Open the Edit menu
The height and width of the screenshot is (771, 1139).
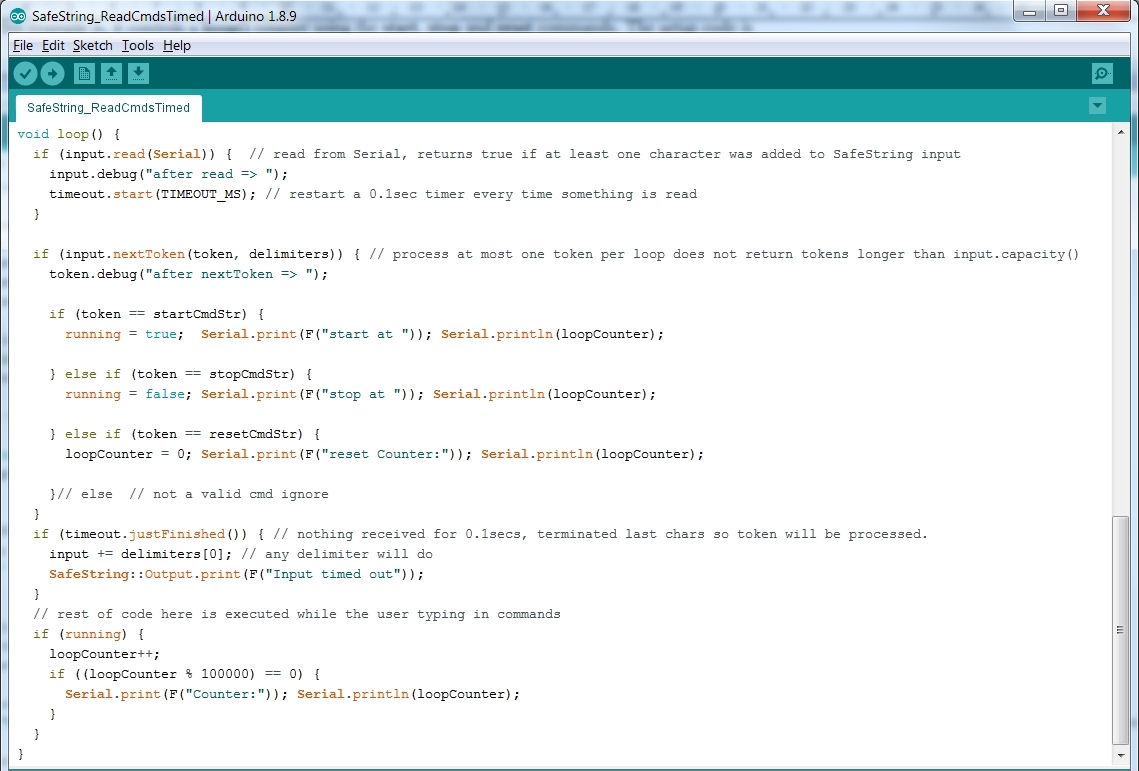53,45
